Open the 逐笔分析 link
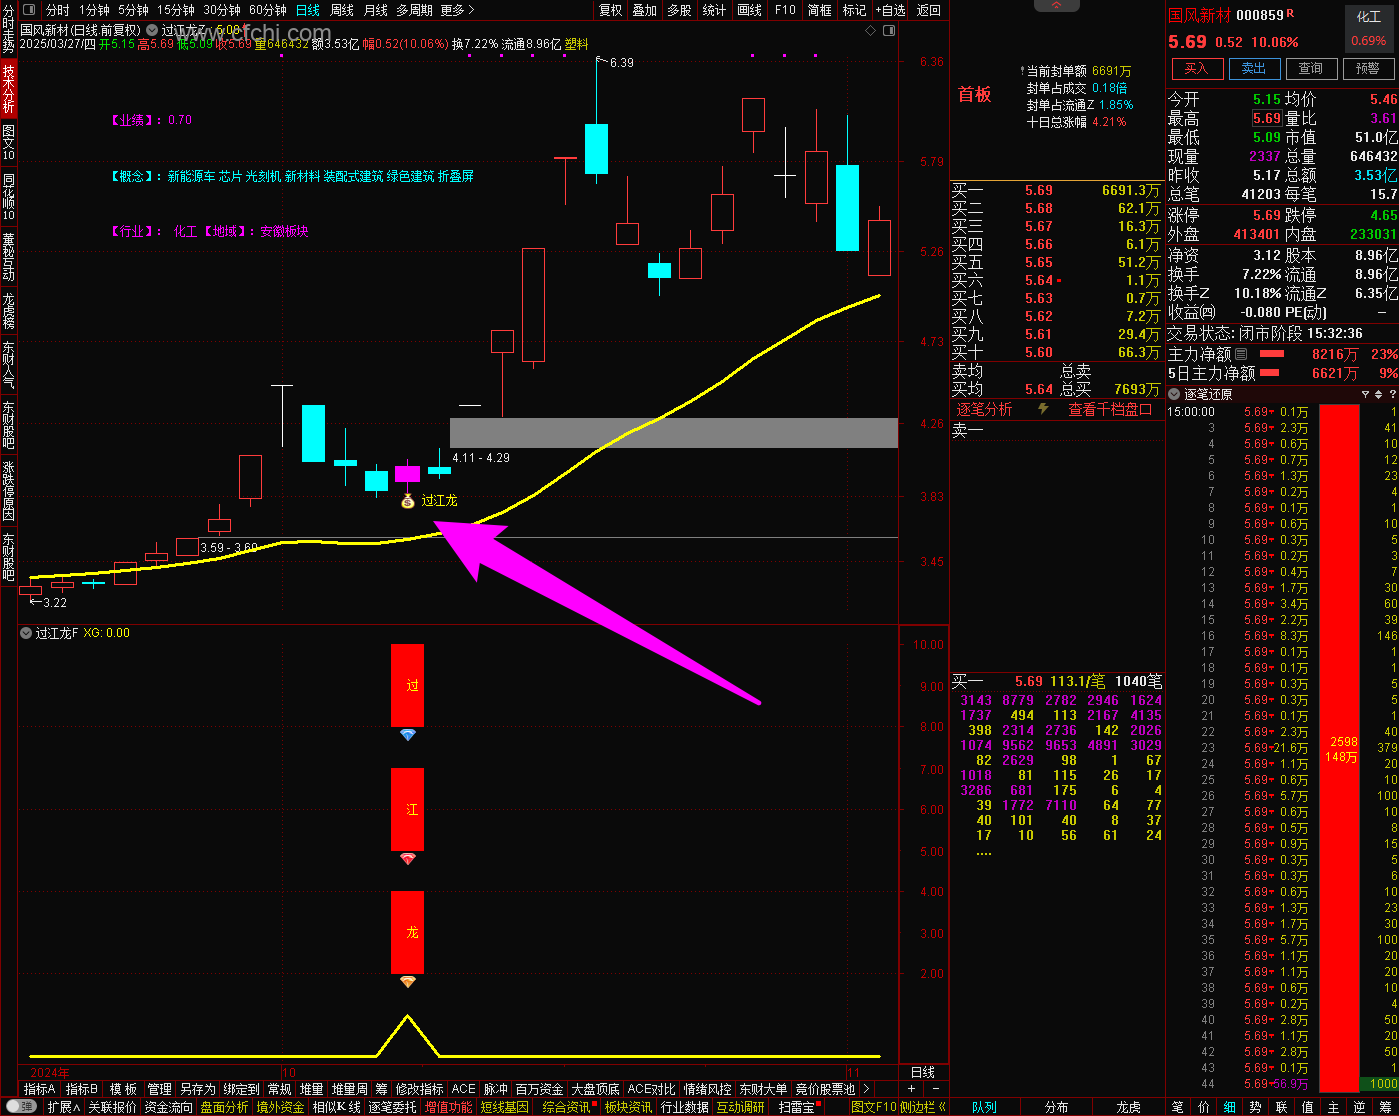This screenshot has width=1399, height=1116. click(984, 409)
